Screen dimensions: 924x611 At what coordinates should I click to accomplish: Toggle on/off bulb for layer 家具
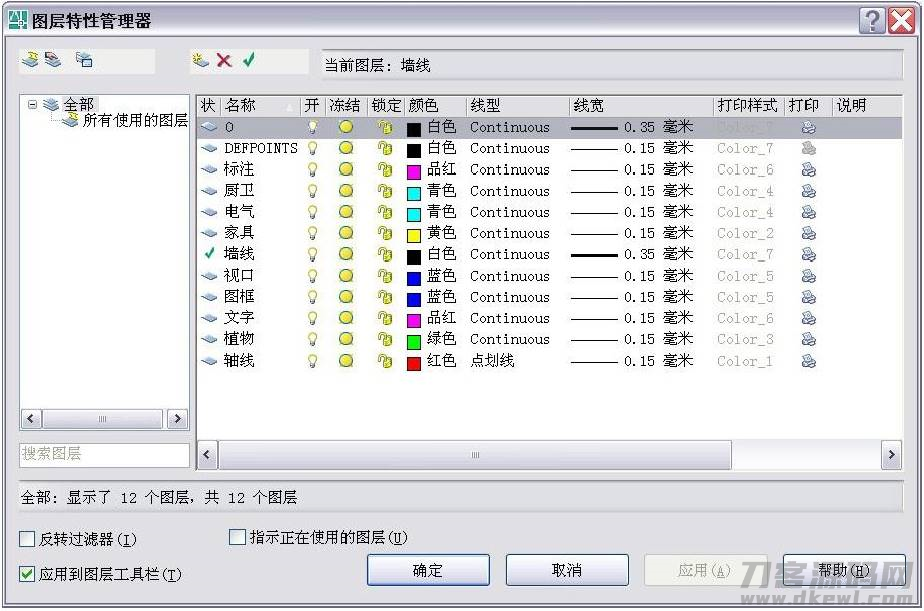(313, 233)
